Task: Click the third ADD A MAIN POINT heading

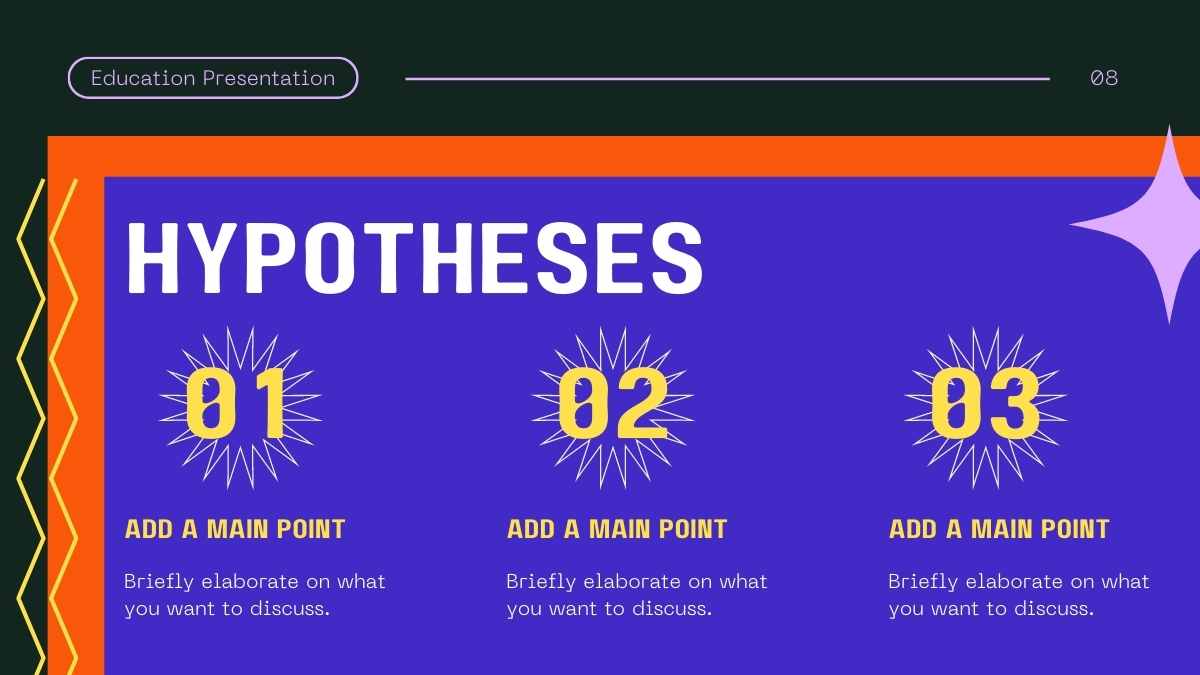Action: 999,529
